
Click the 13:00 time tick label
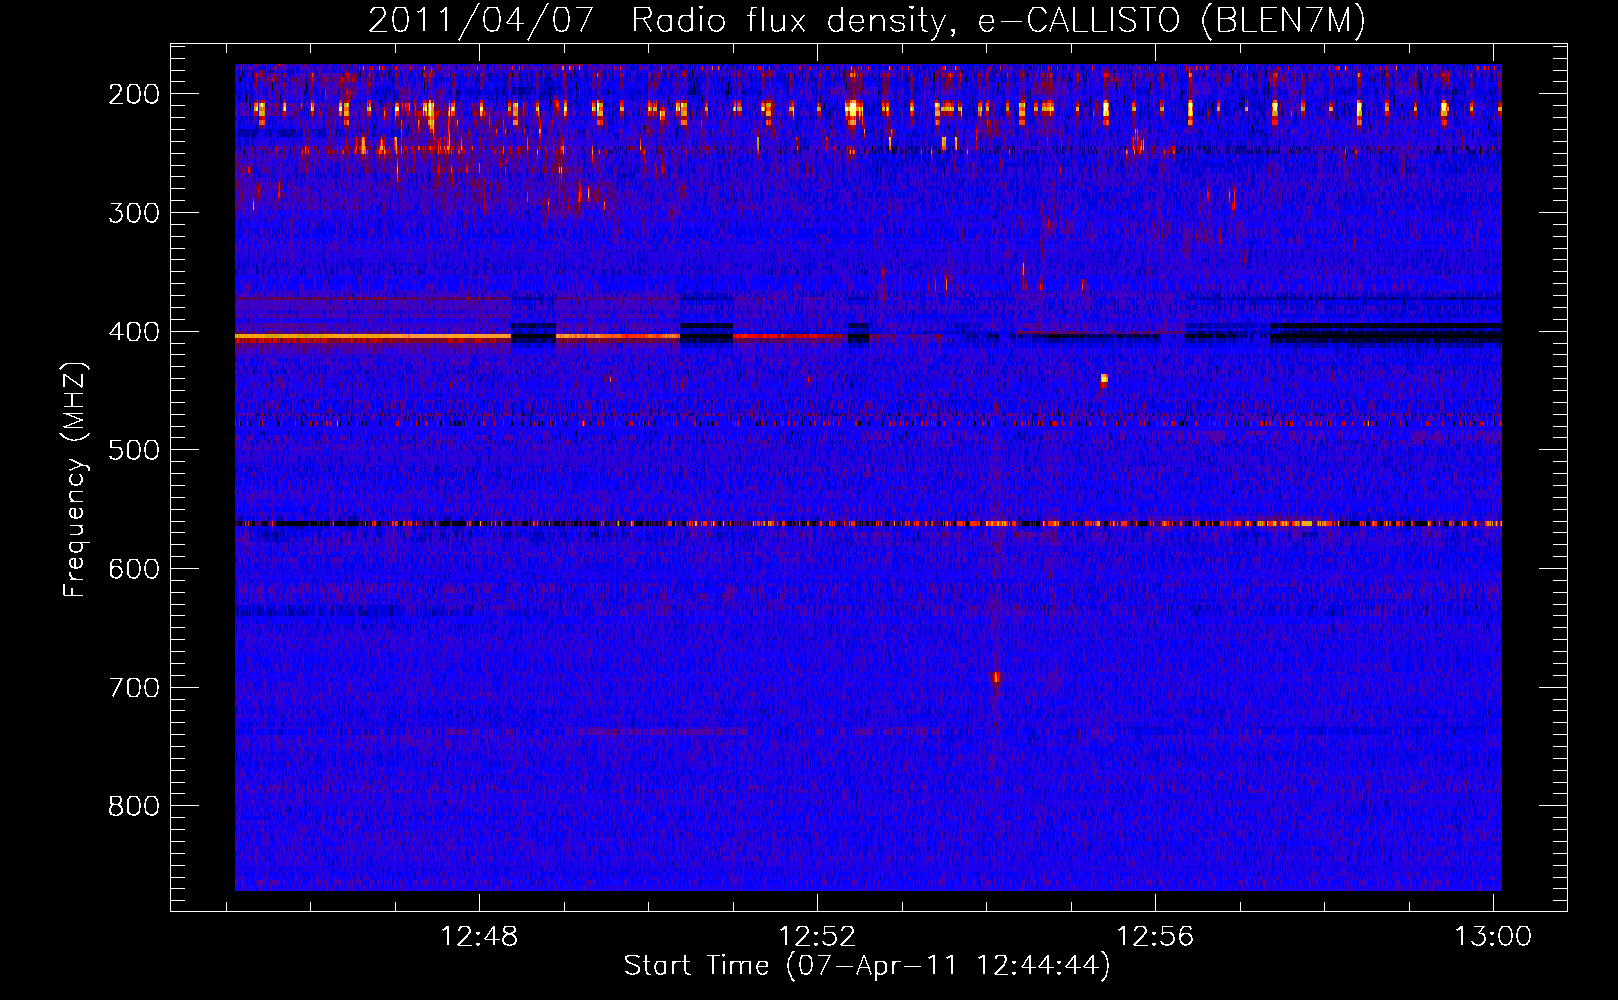pos(1493,937)
